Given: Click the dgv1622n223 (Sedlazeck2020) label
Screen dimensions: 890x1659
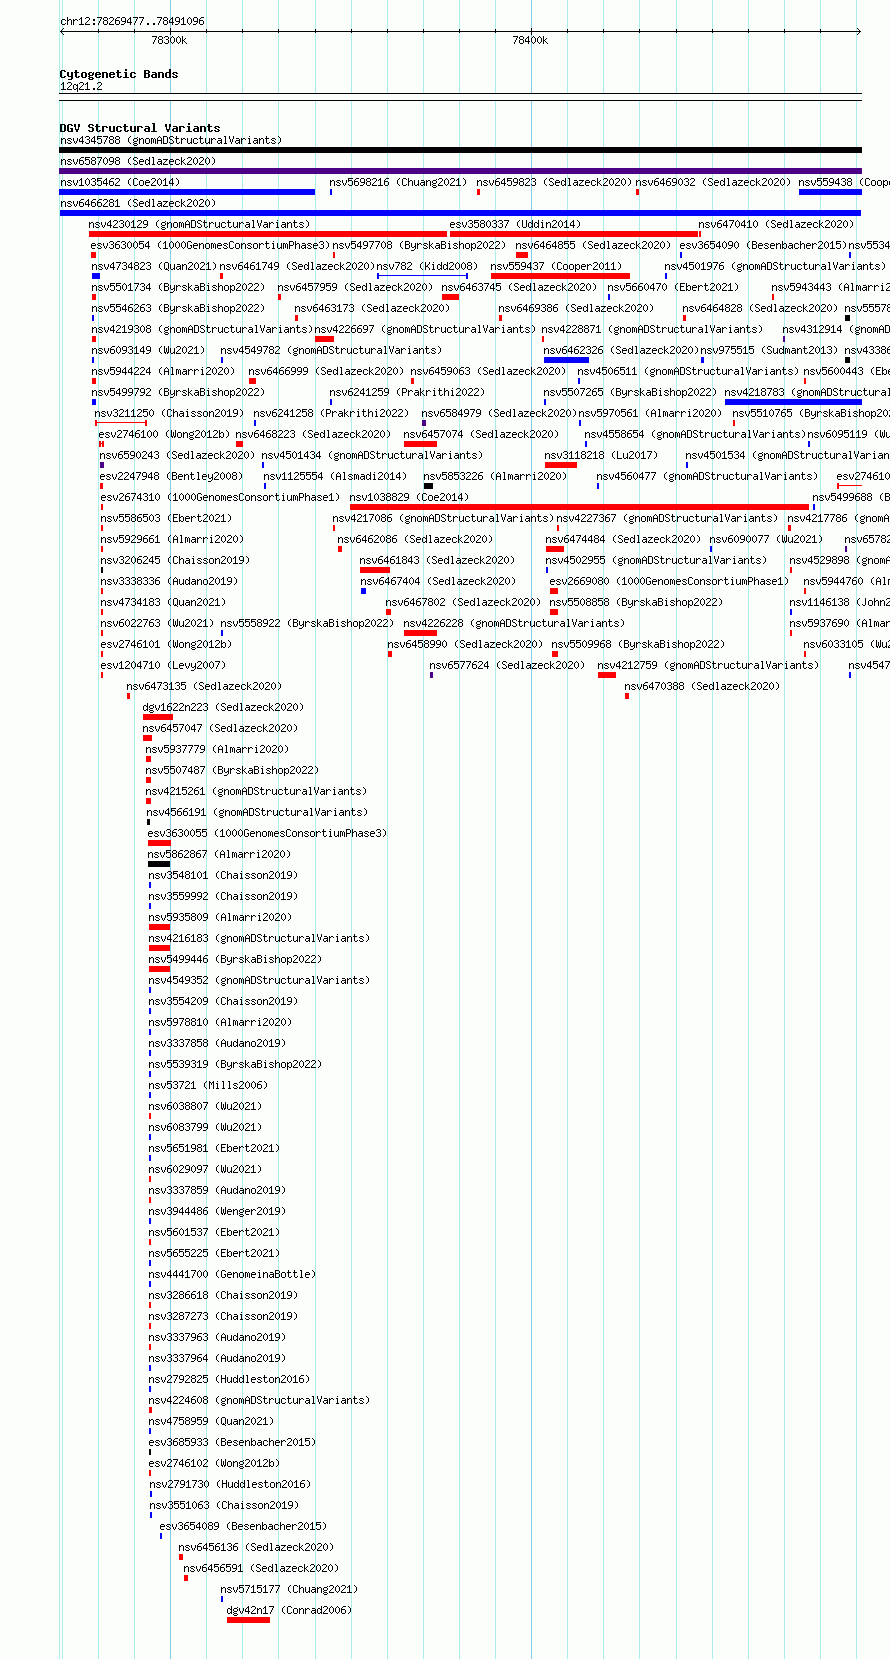Looking at the screenshot, I should click(223, 707).
